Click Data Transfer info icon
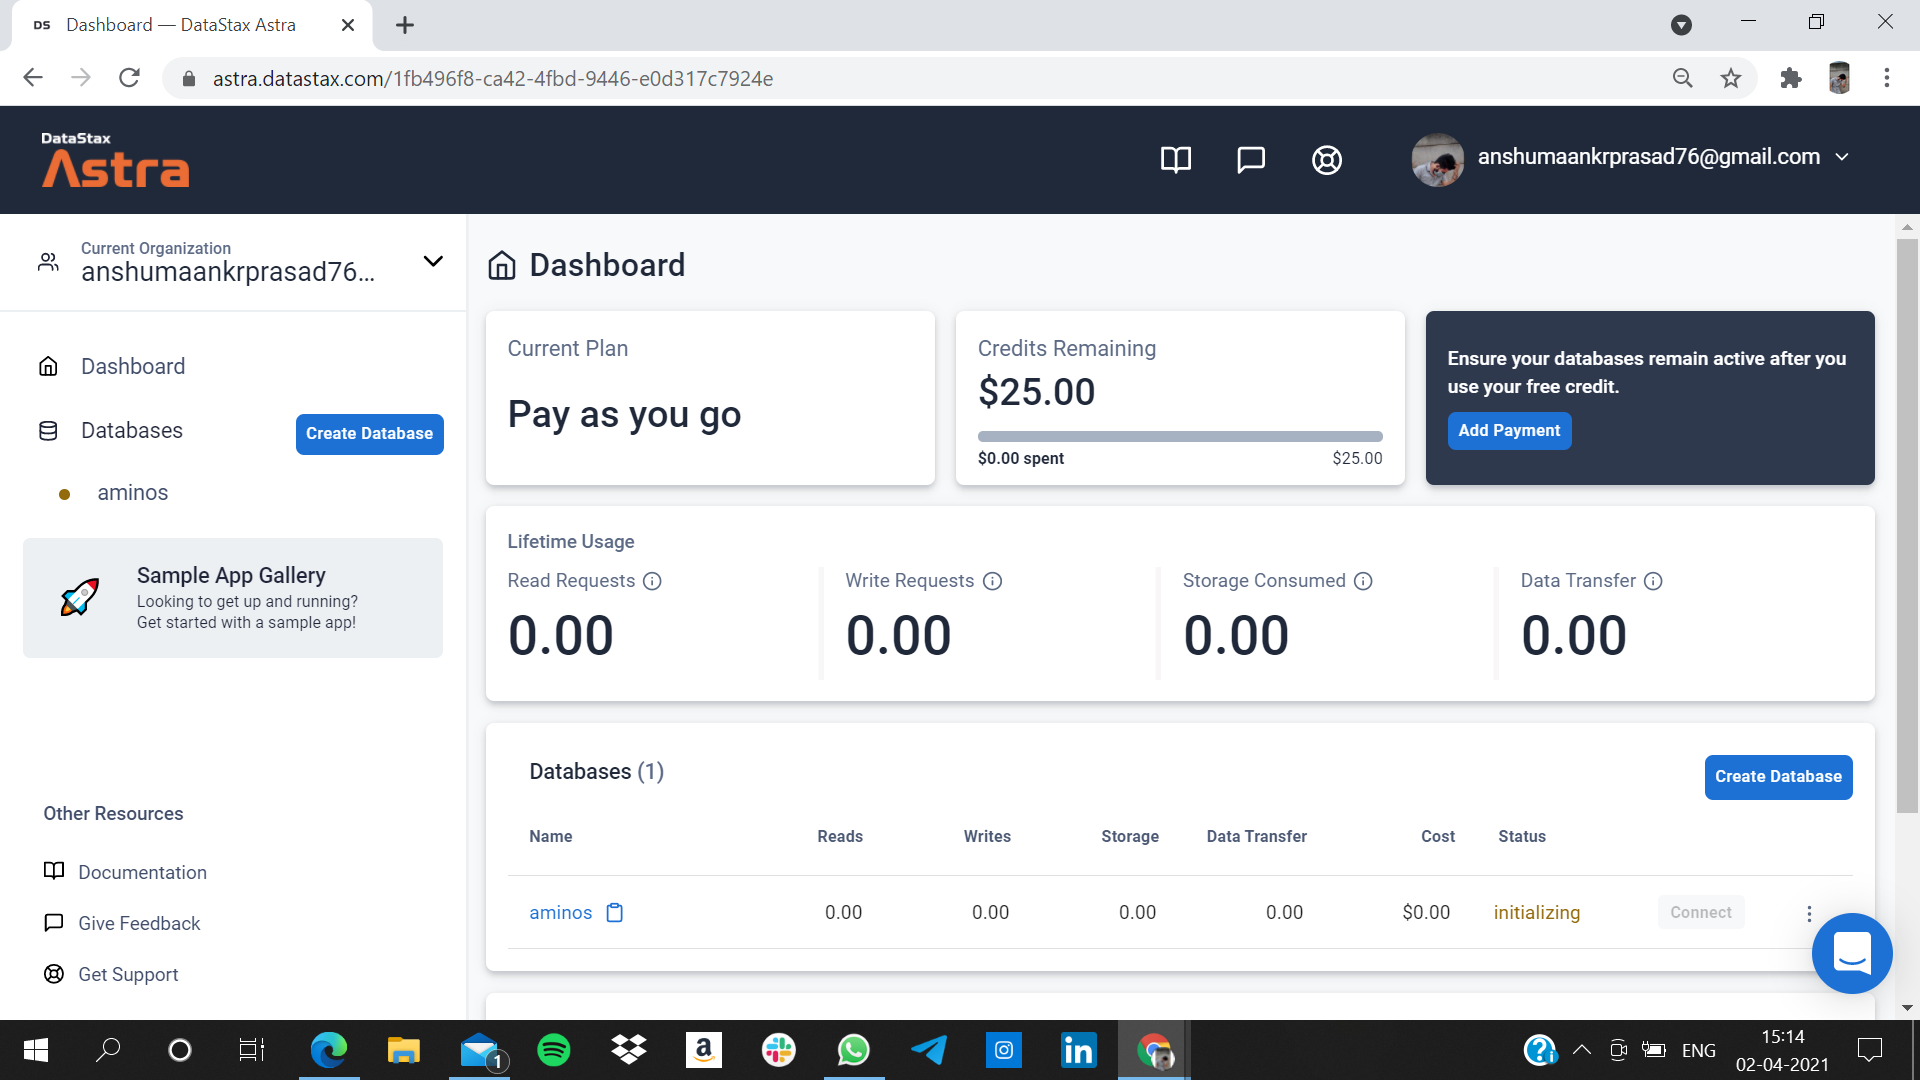The height and width of the screenshot is (1080, 1920). click(1653, 581)
